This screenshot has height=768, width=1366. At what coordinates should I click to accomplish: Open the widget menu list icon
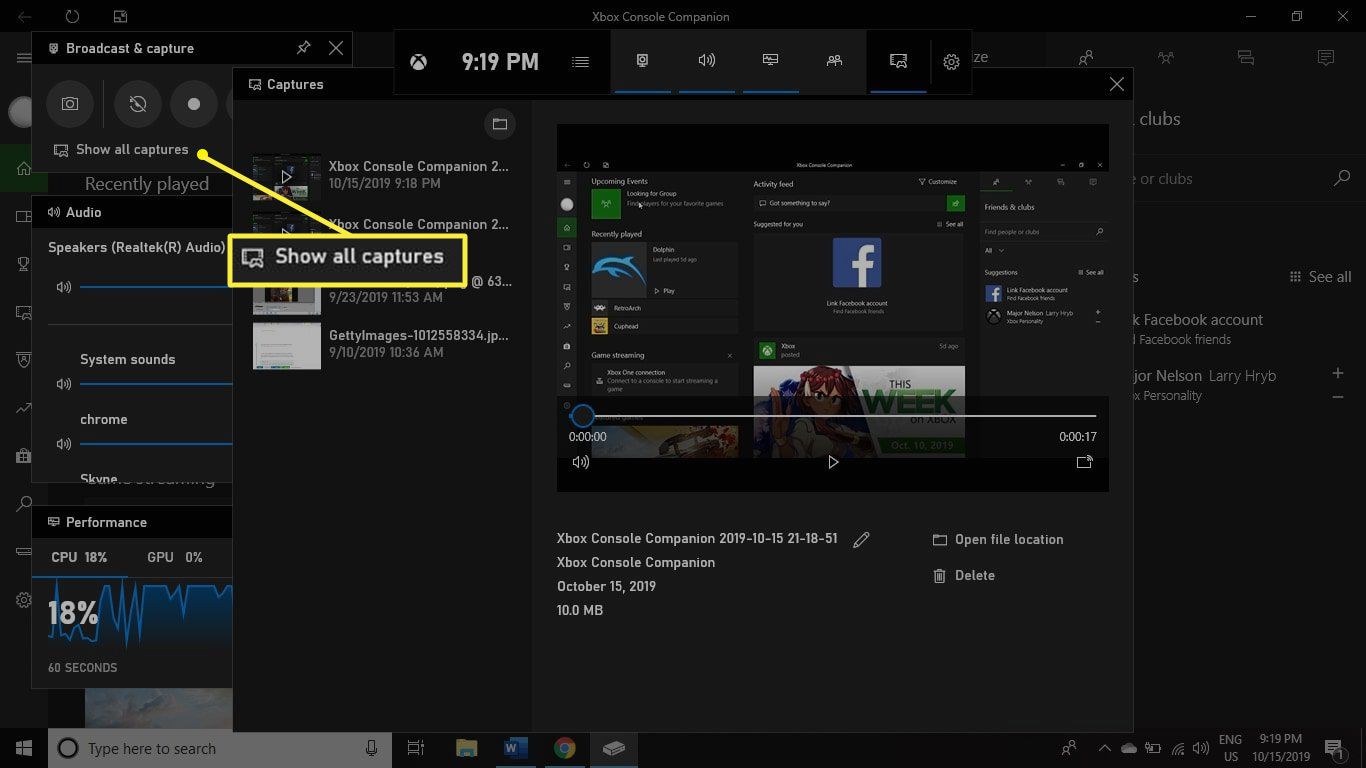(580, 62)
